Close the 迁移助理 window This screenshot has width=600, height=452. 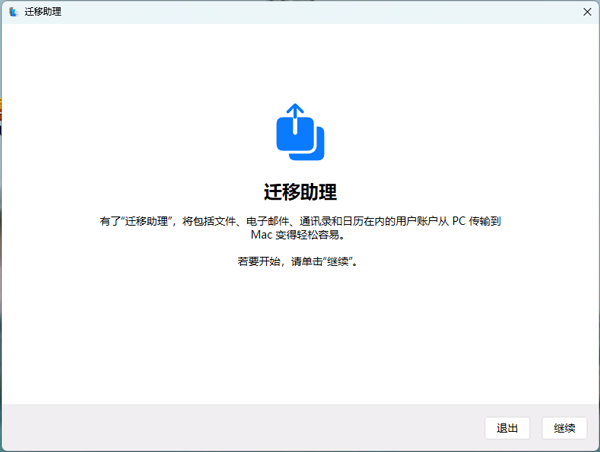[x=587, y=12]
